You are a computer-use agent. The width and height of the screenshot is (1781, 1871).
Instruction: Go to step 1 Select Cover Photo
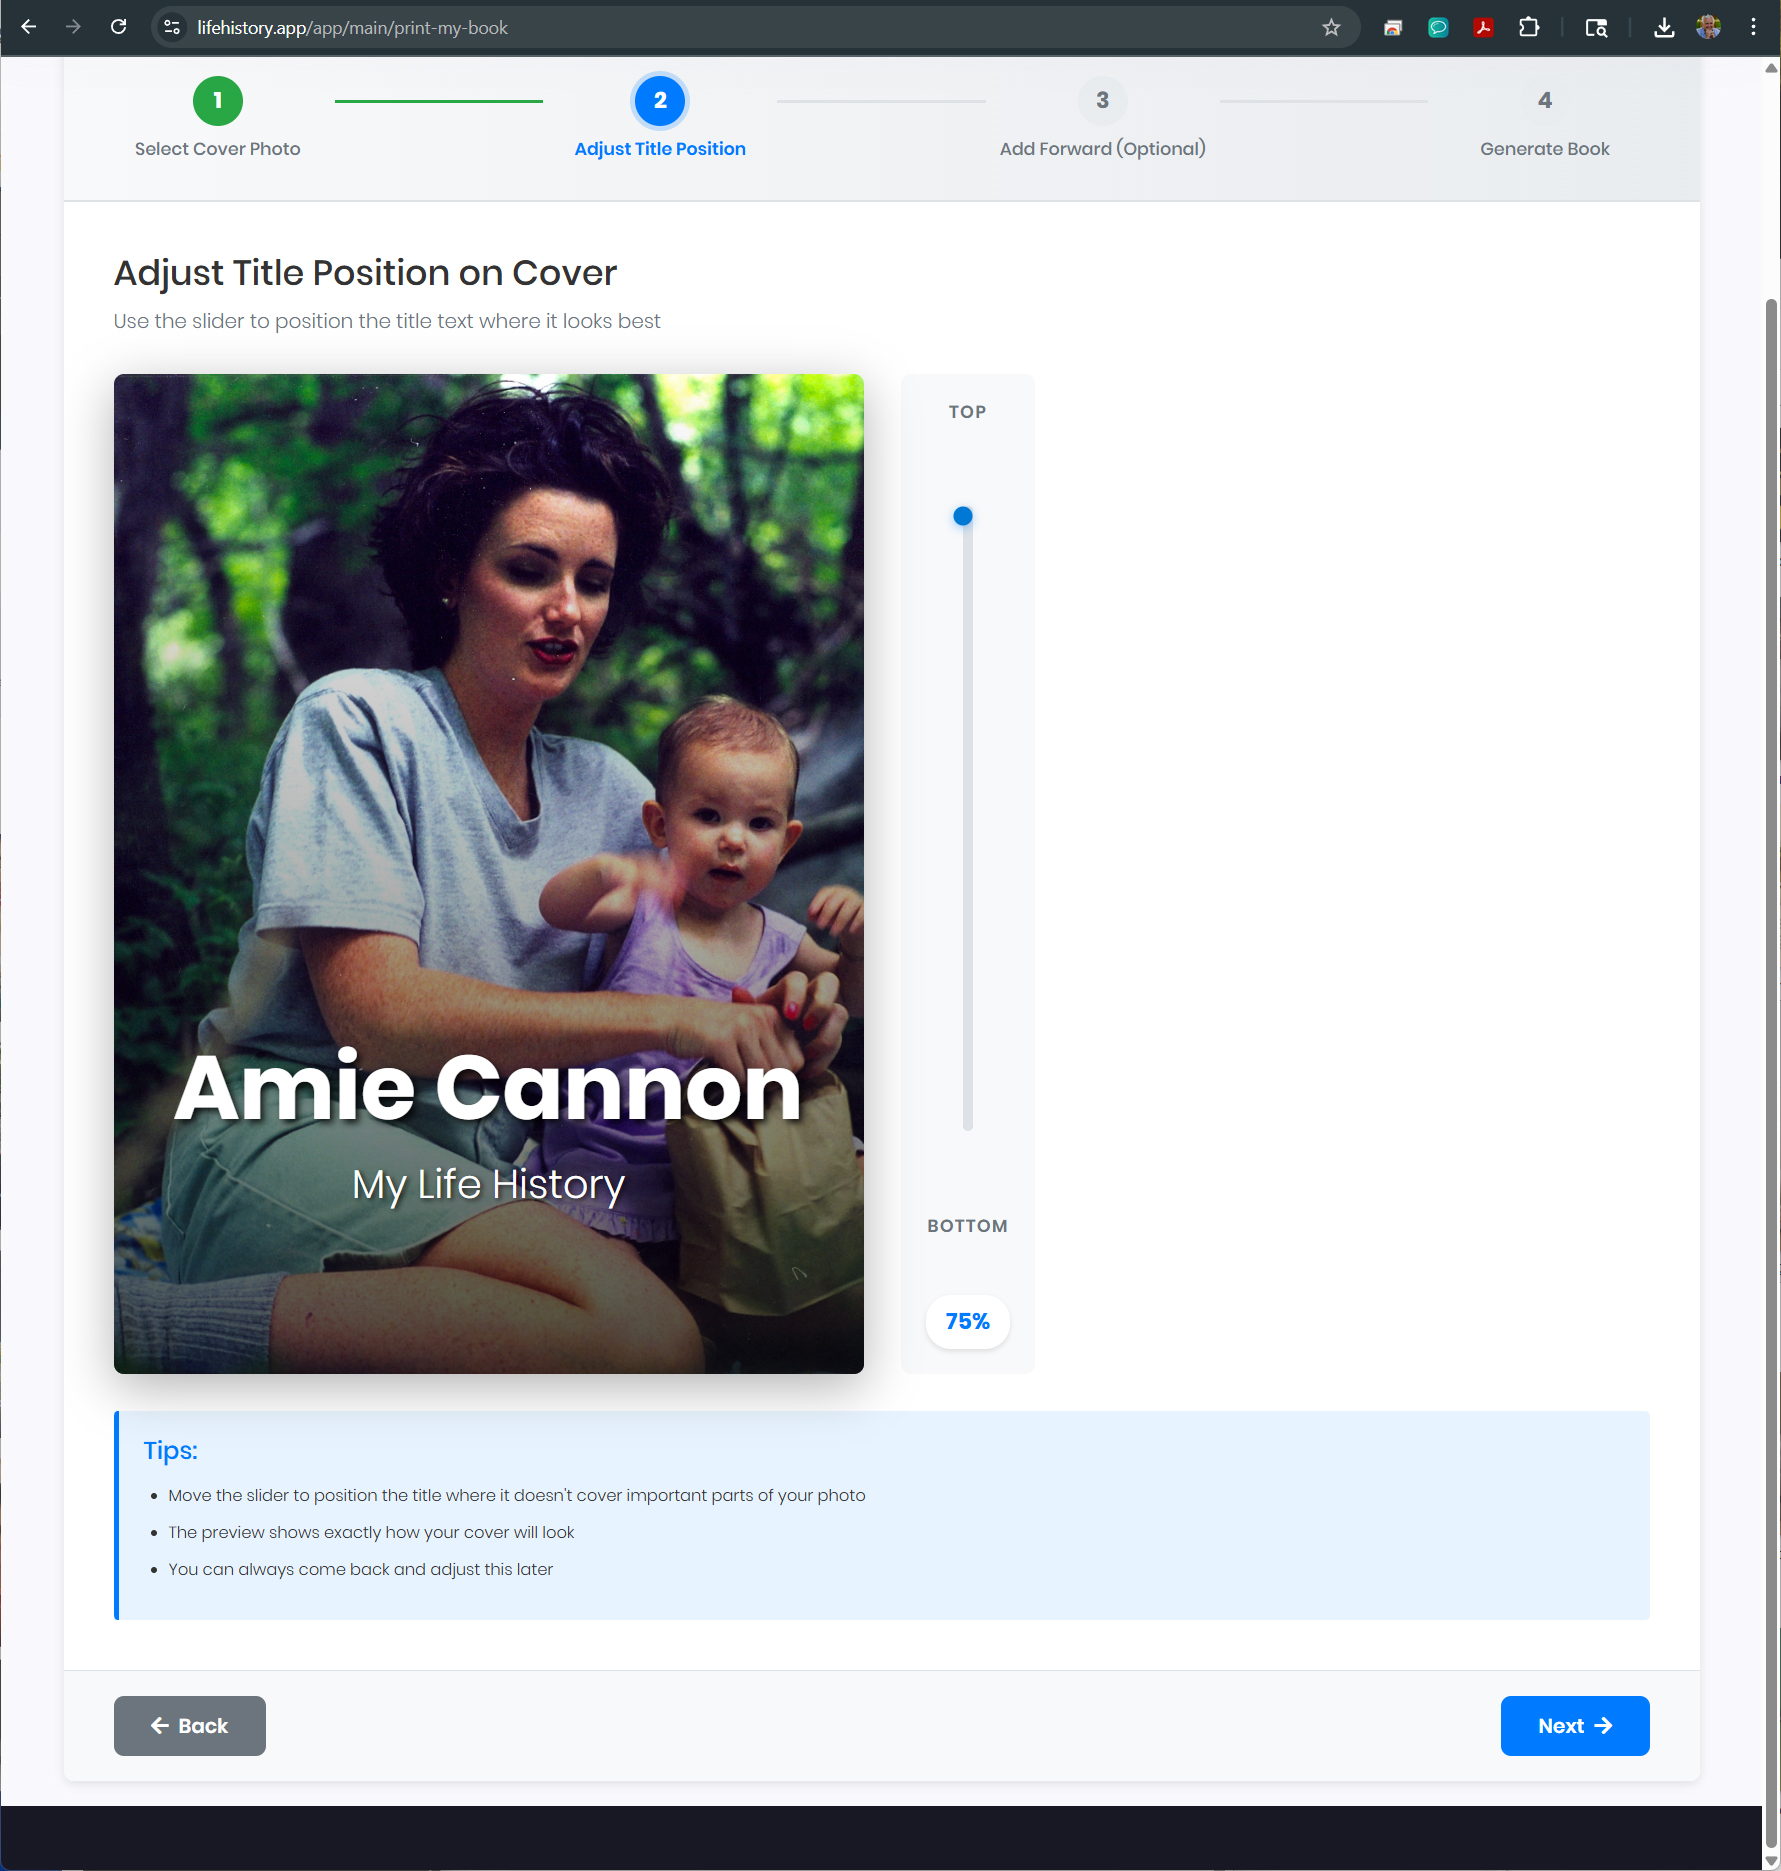coord(217,101)
